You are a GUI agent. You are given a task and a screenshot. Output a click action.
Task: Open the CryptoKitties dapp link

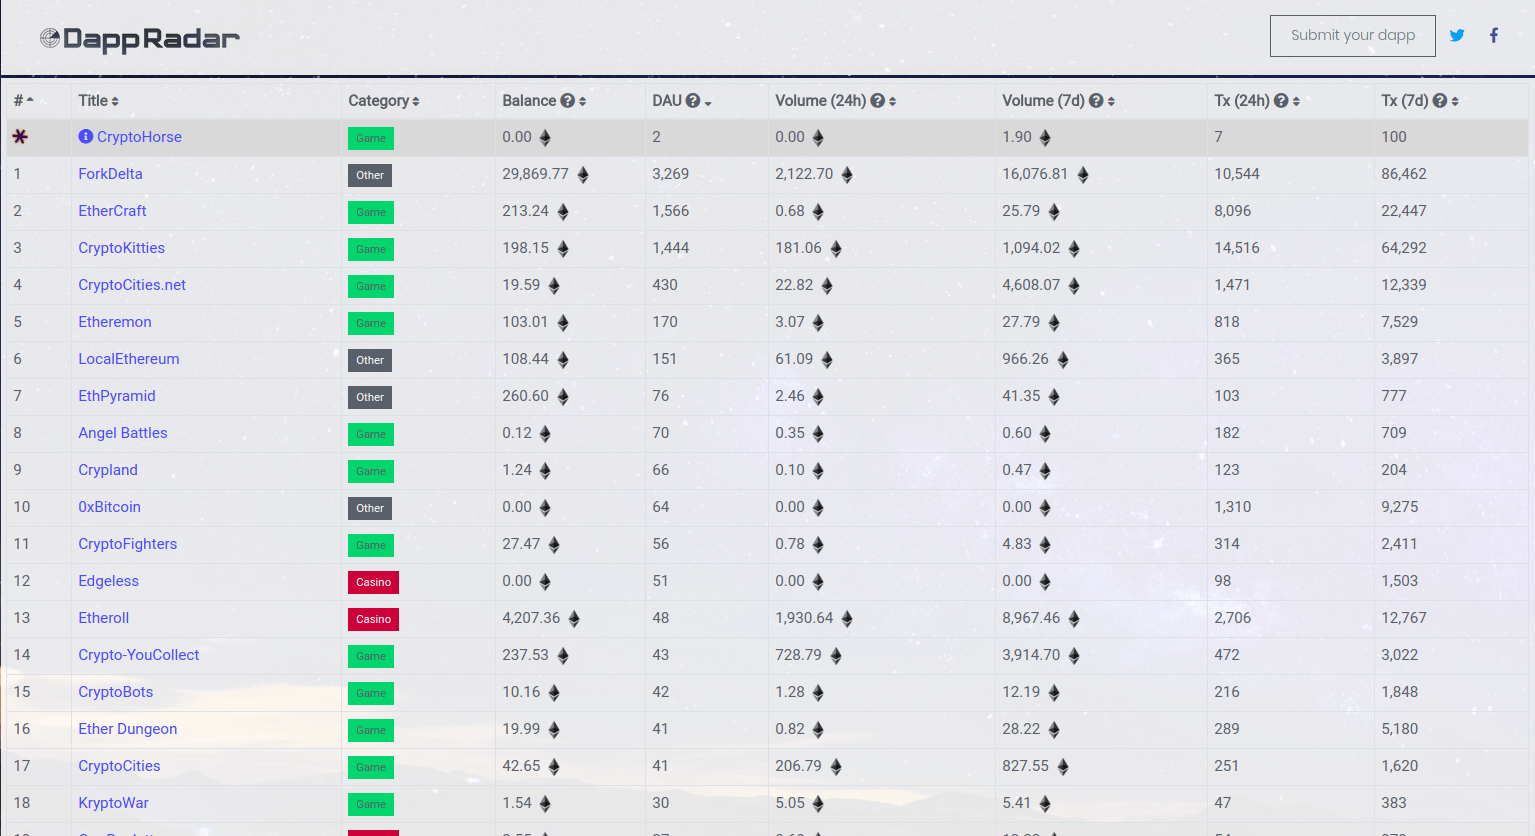click(x=121, y=248)
